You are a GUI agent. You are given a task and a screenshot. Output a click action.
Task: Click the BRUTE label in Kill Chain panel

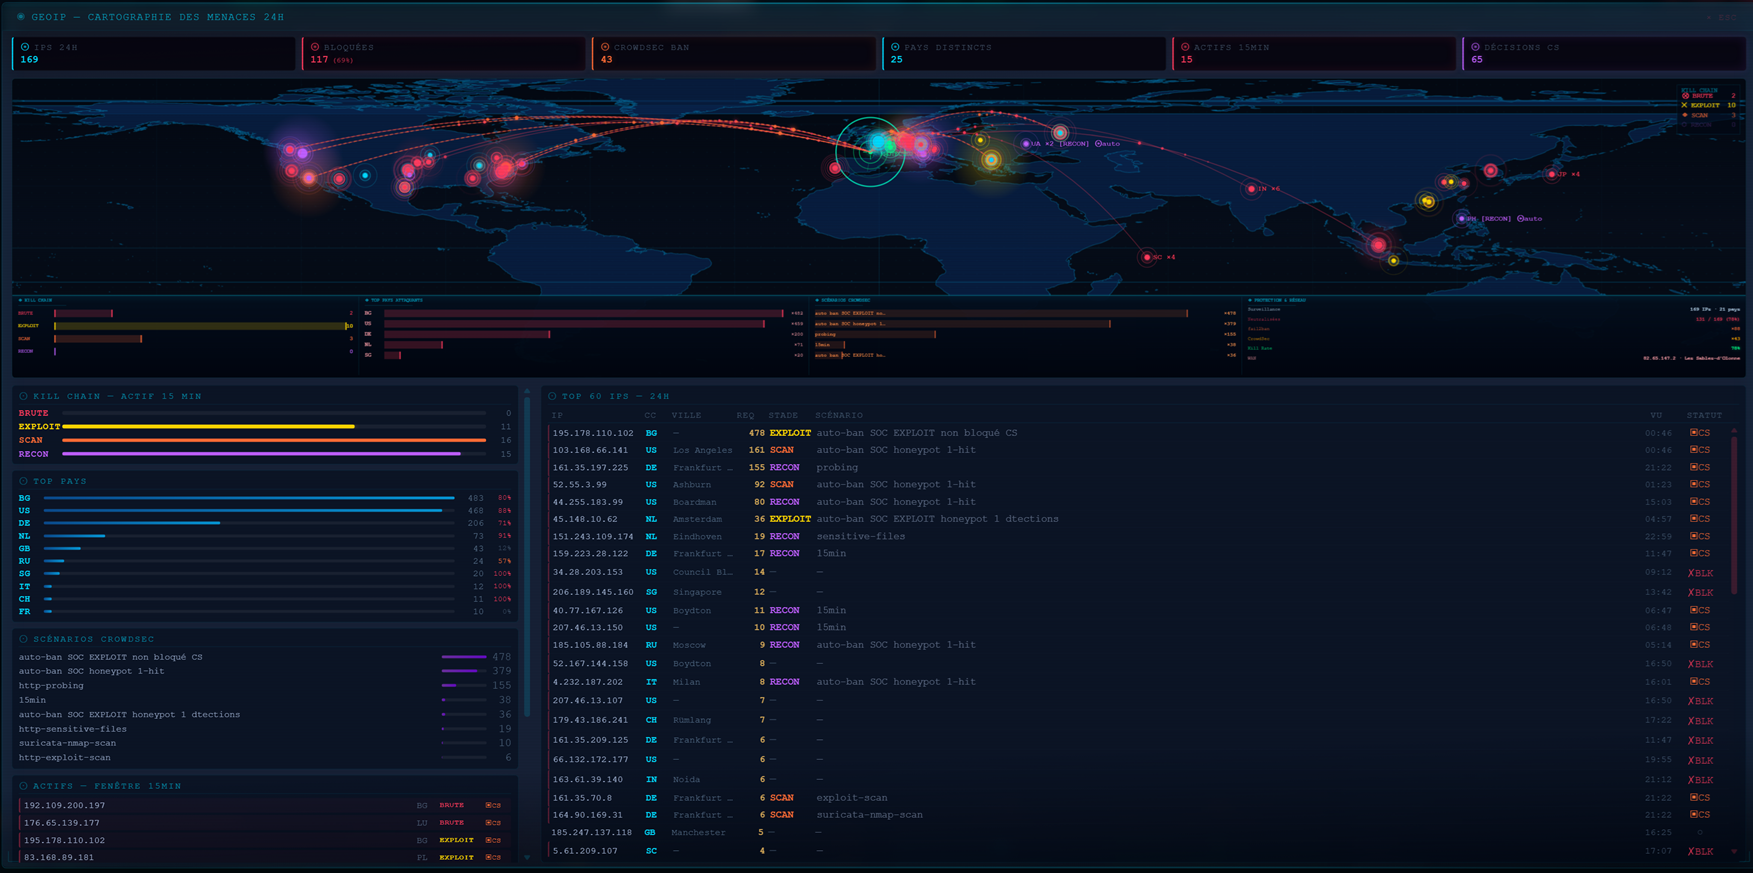[33, 413]
